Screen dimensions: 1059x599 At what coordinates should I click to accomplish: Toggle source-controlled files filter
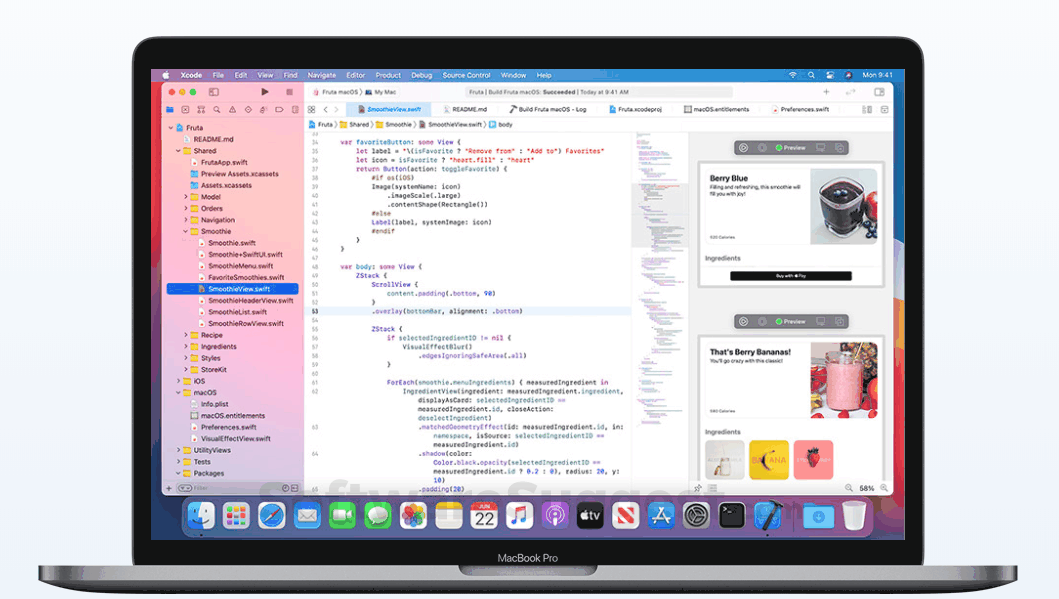pos(294,488)
